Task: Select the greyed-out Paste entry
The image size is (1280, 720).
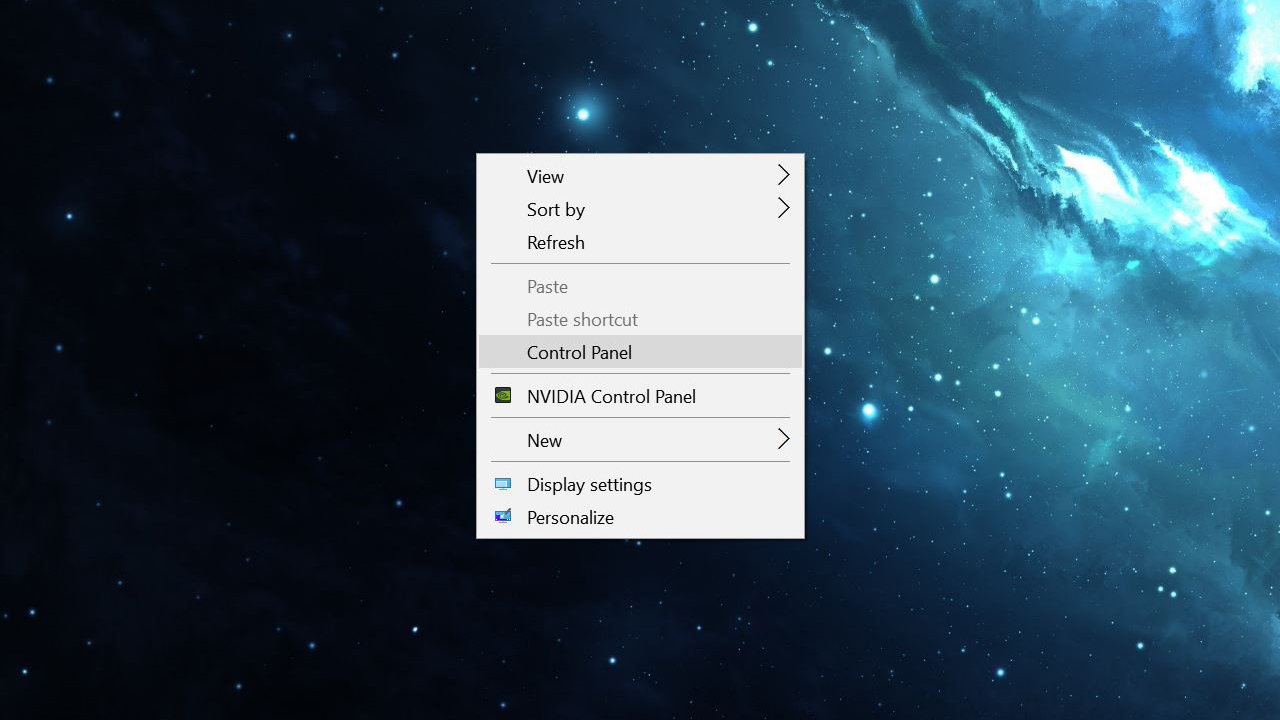Action: 640,286
